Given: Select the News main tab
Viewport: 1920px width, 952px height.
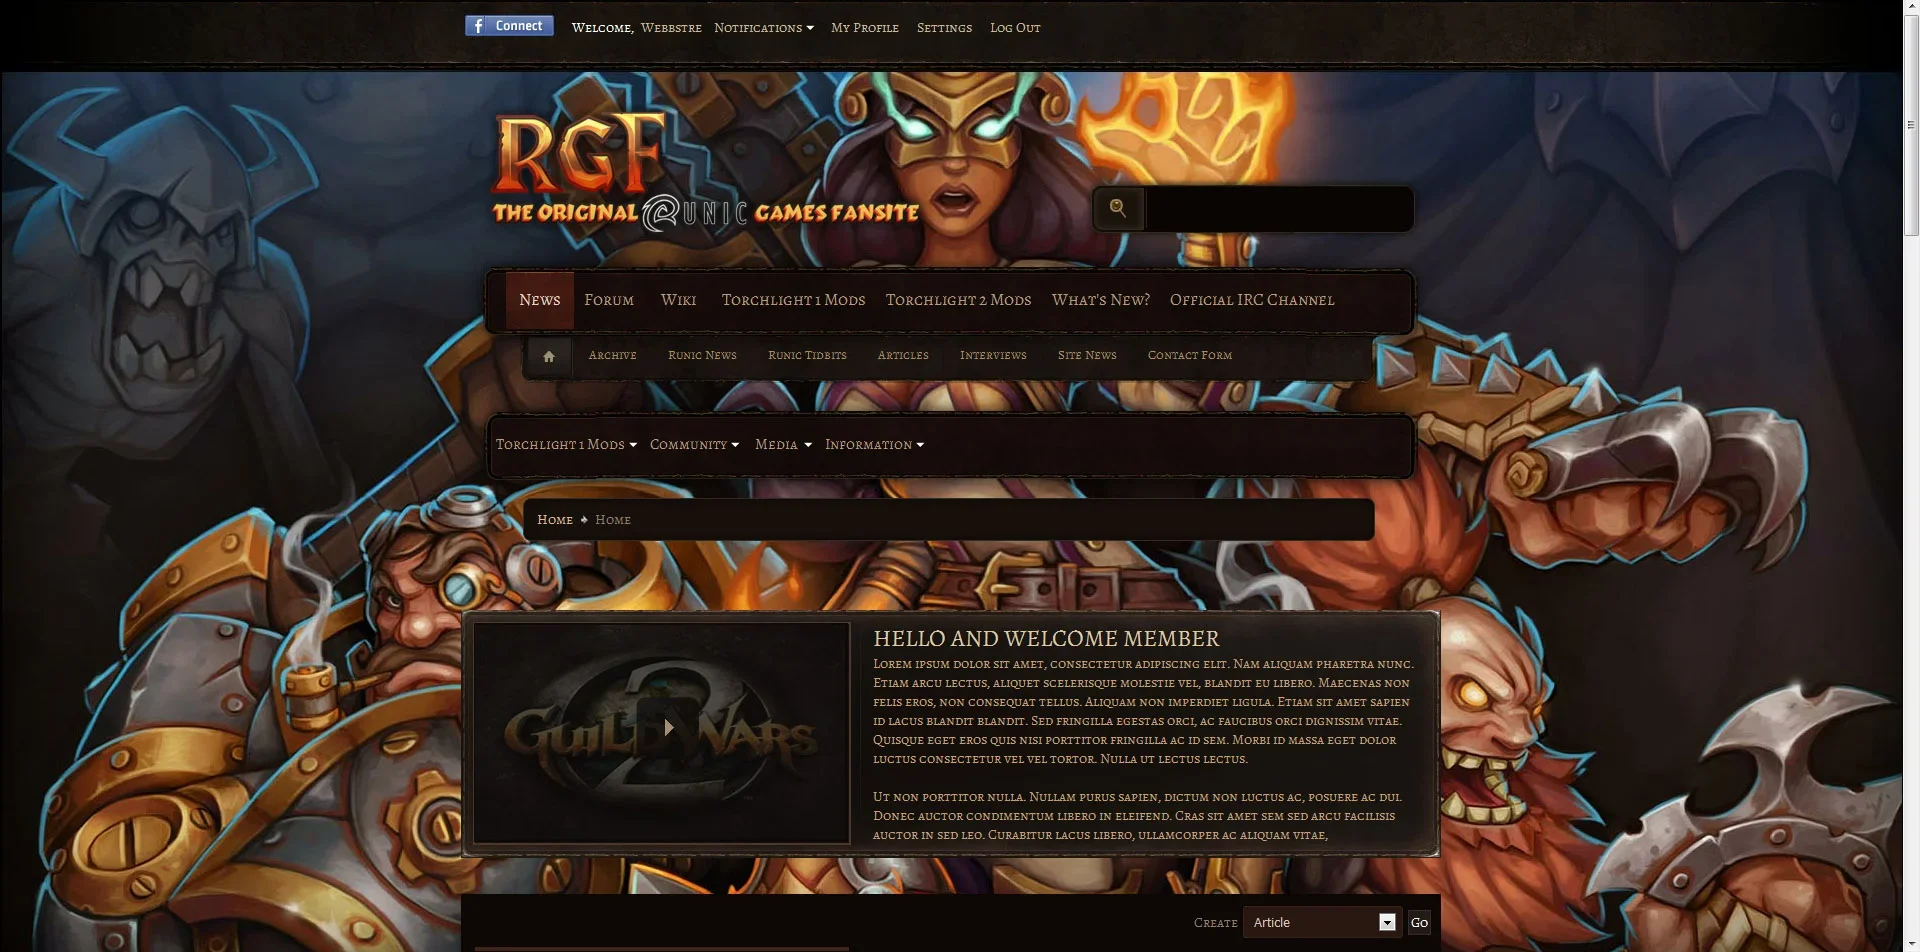Looking at the screenshot, I should (x=540, y=300).
